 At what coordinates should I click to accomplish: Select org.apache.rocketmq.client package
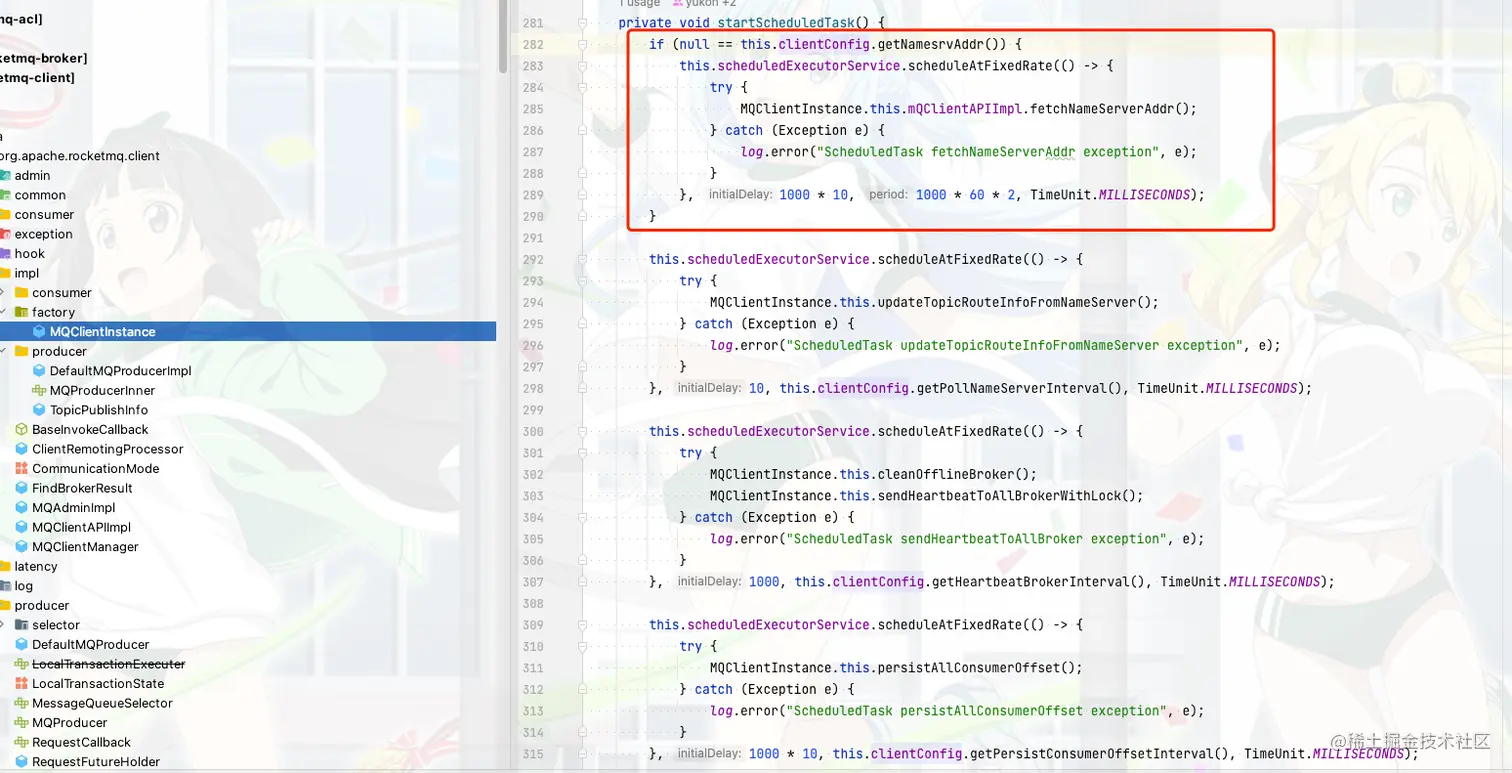(x=80, y=156)
